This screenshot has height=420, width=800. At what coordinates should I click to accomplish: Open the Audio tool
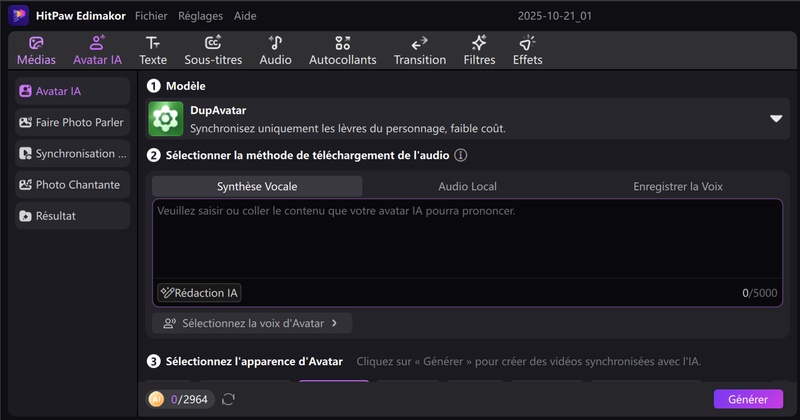tap(275, 51)
